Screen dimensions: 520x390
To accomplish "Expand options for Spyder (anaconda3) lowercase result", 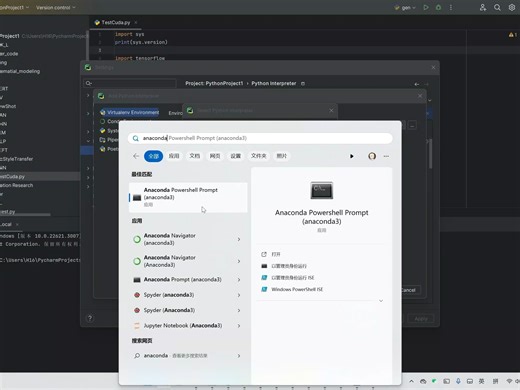I will 239,295.
